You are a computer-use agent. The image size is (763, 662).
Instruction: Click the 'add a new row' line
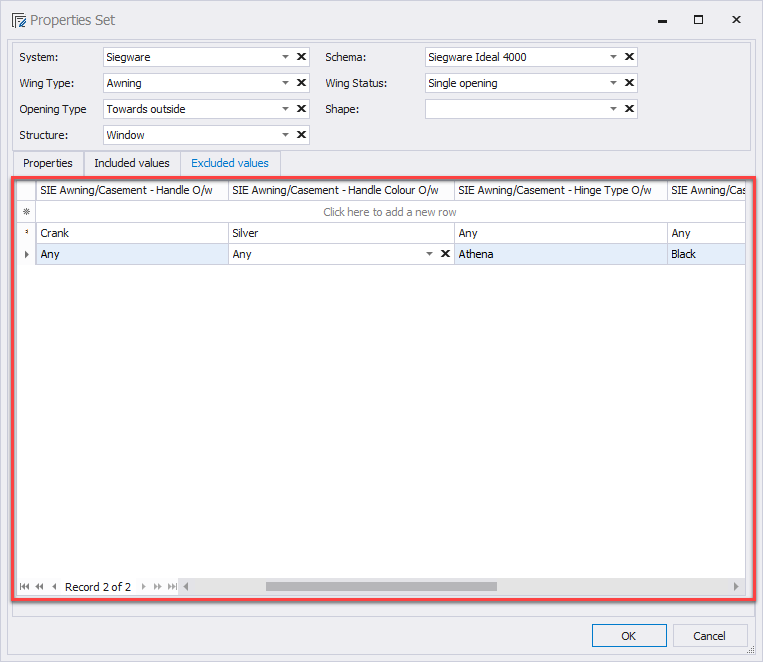pos(390,212)
